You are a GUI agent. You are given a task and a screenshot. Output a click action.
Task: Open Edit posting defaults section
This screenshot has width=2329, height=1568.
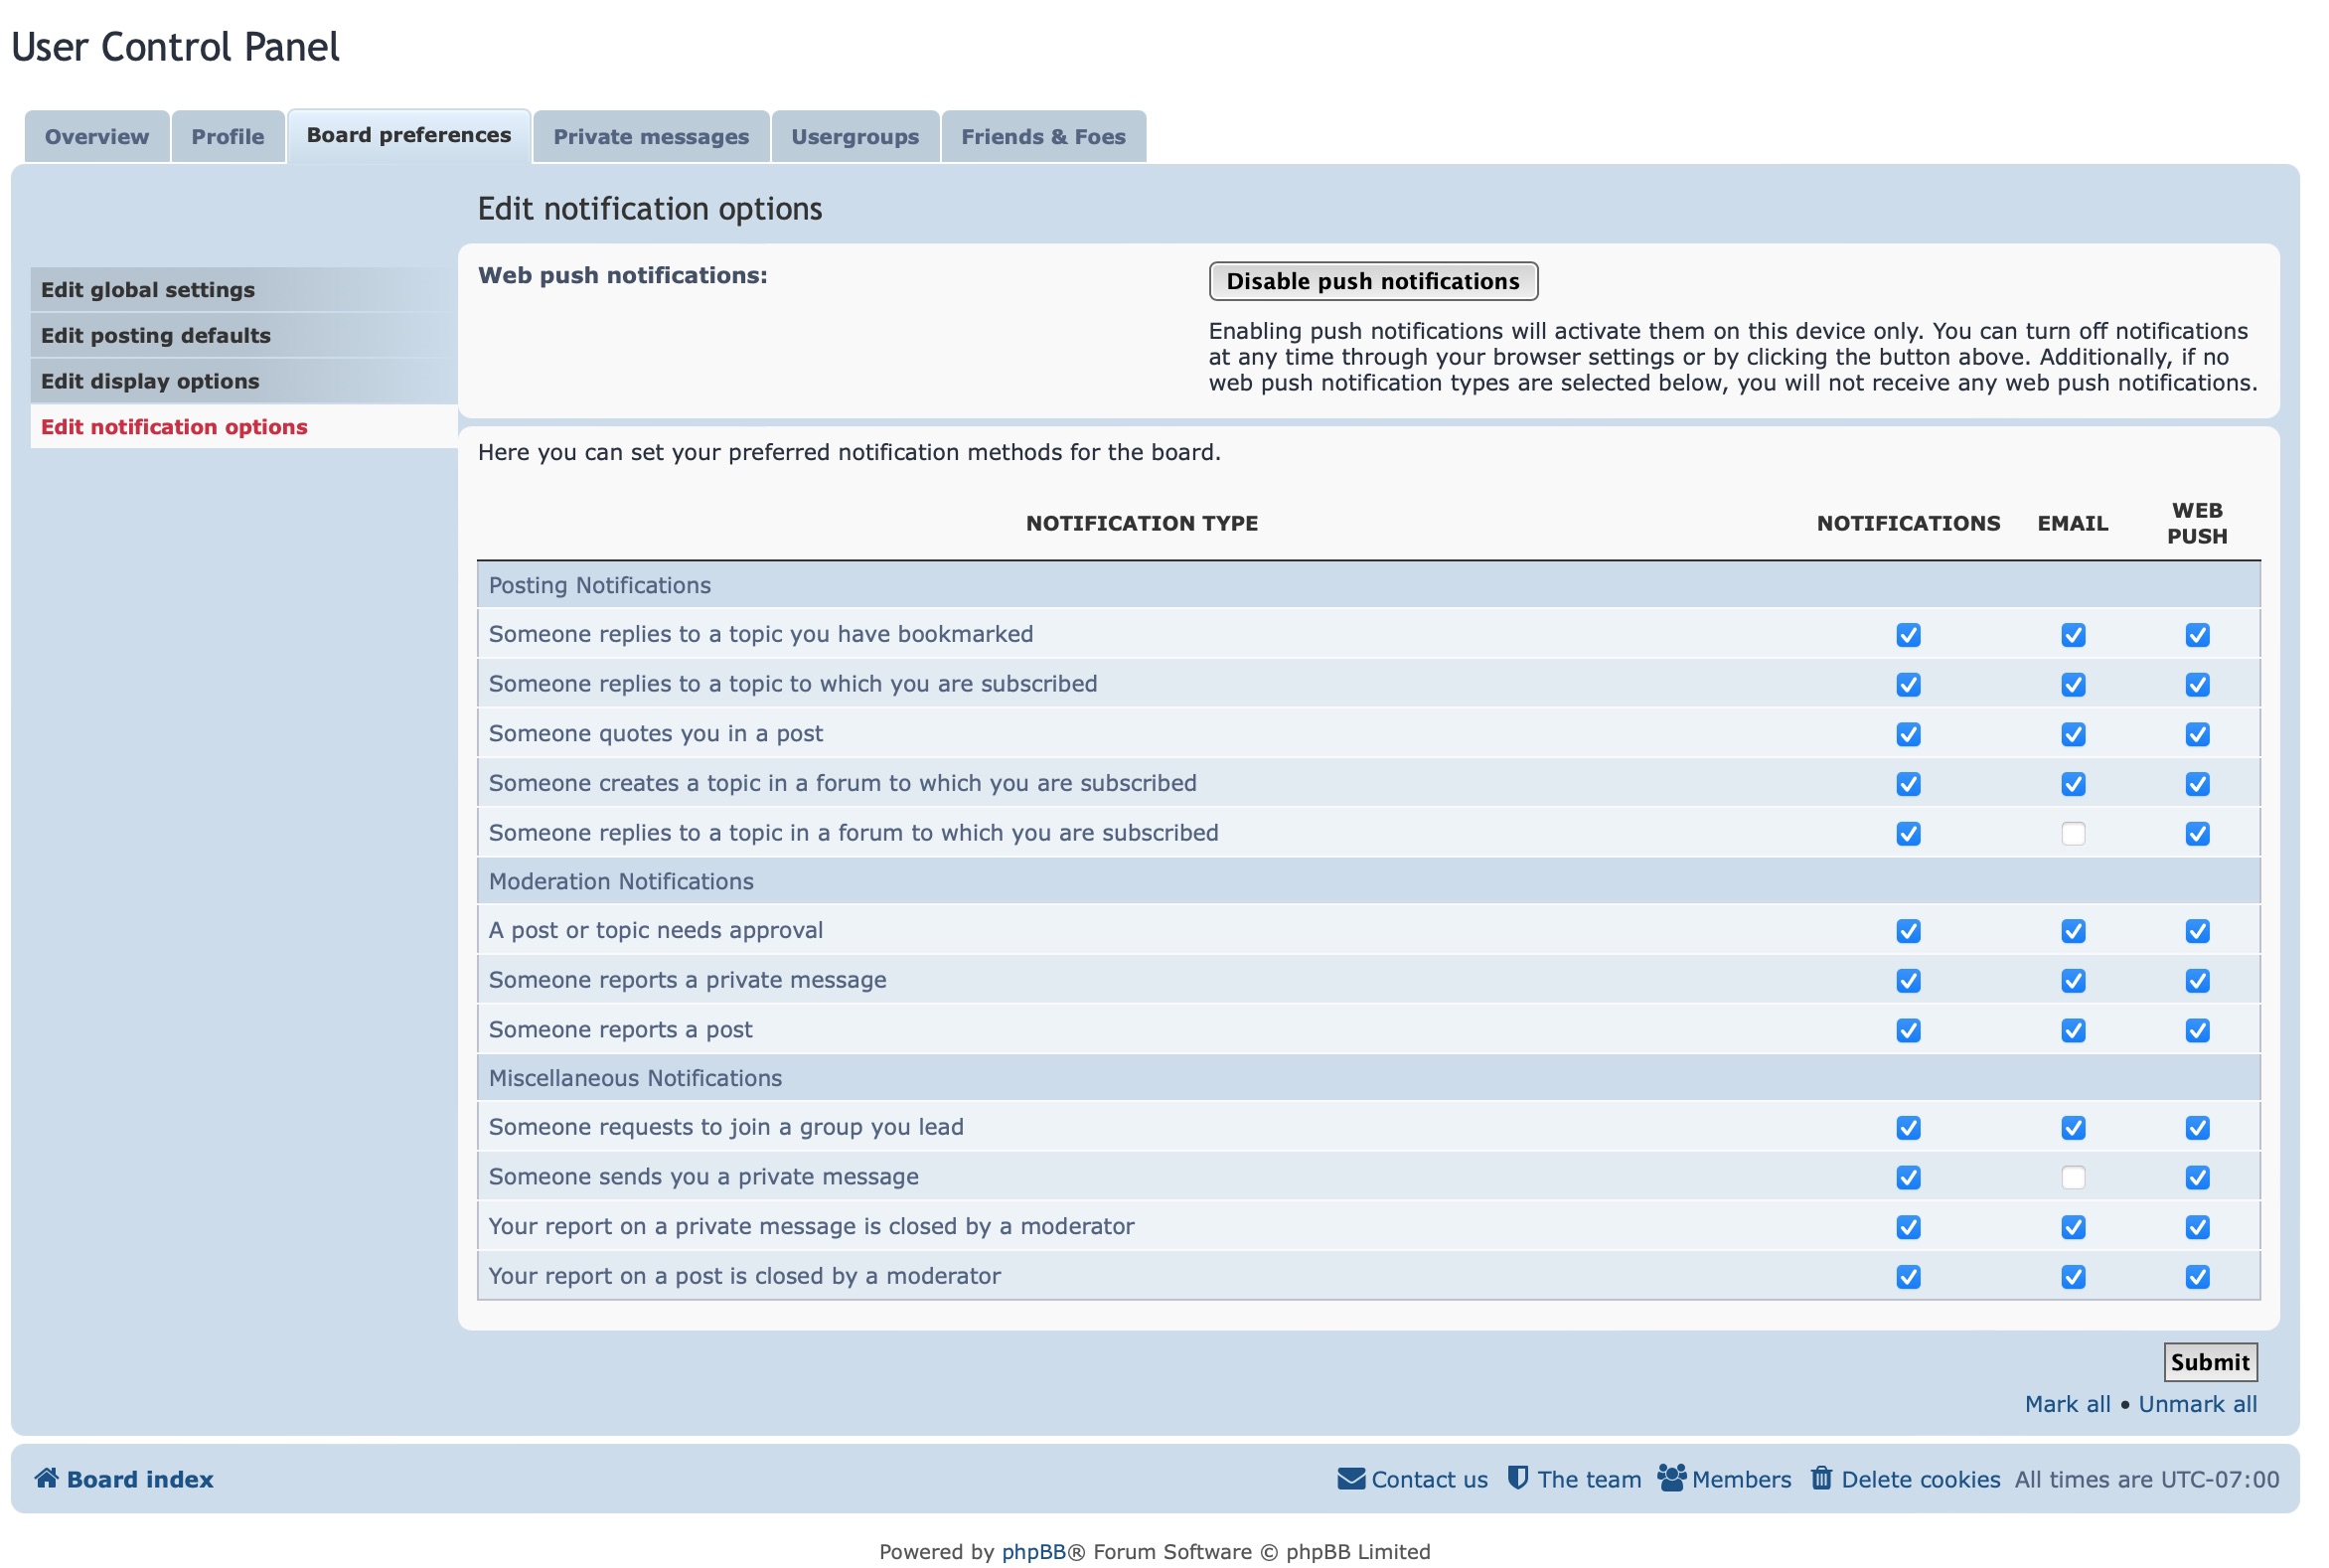[155, 335]
